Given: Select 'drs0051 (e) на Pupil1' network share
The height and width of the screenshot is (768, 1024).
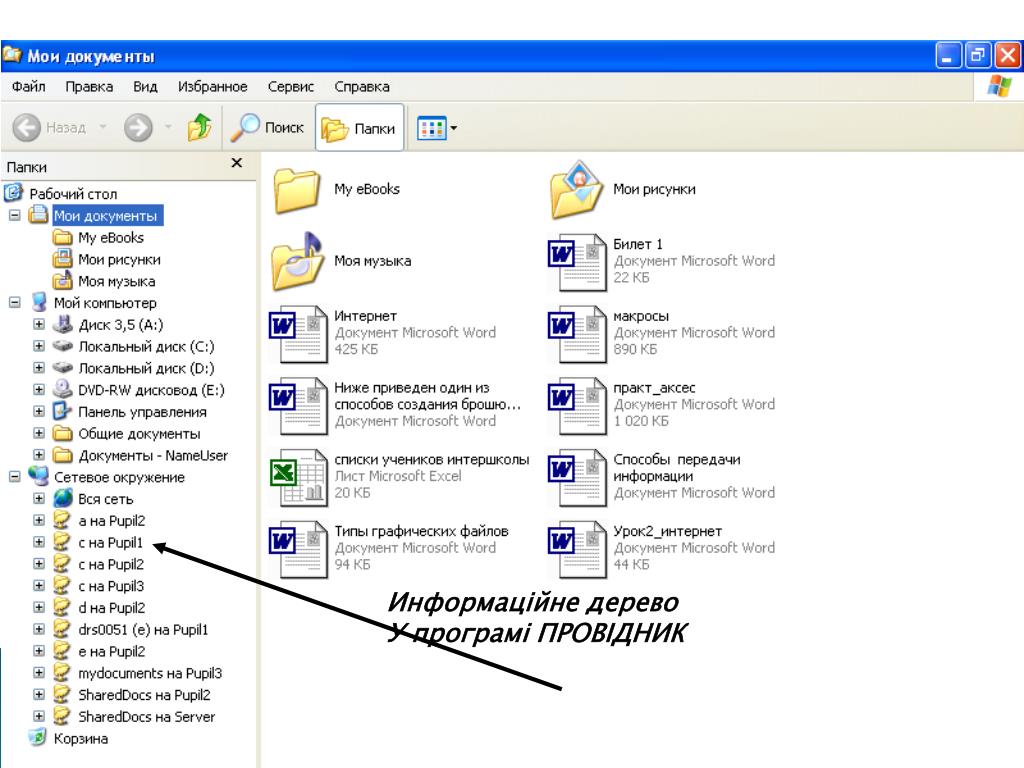Looking at the screenshot, I should [x=143, y=630].
